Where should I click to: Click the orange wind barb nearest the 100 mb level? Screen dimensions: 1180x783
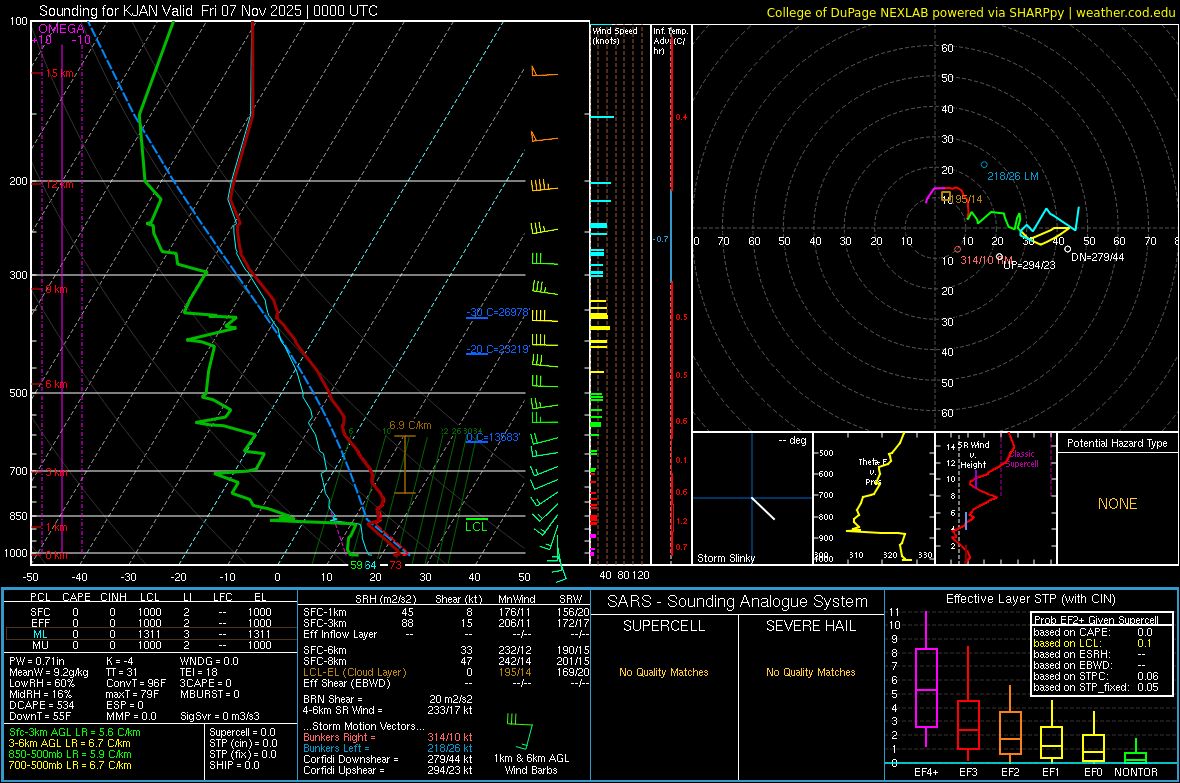[x=544, y=72]
